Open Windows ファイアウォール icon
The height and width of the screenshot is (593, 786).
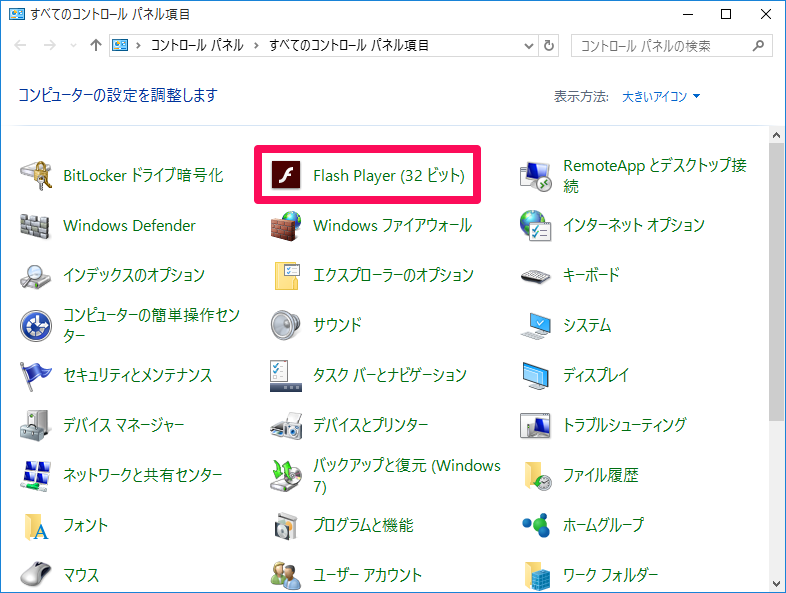286,226
